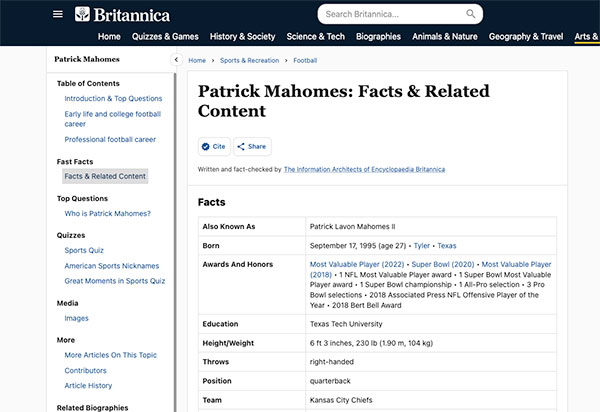Open American Sports Nicknames quiz

coord(112,266)
